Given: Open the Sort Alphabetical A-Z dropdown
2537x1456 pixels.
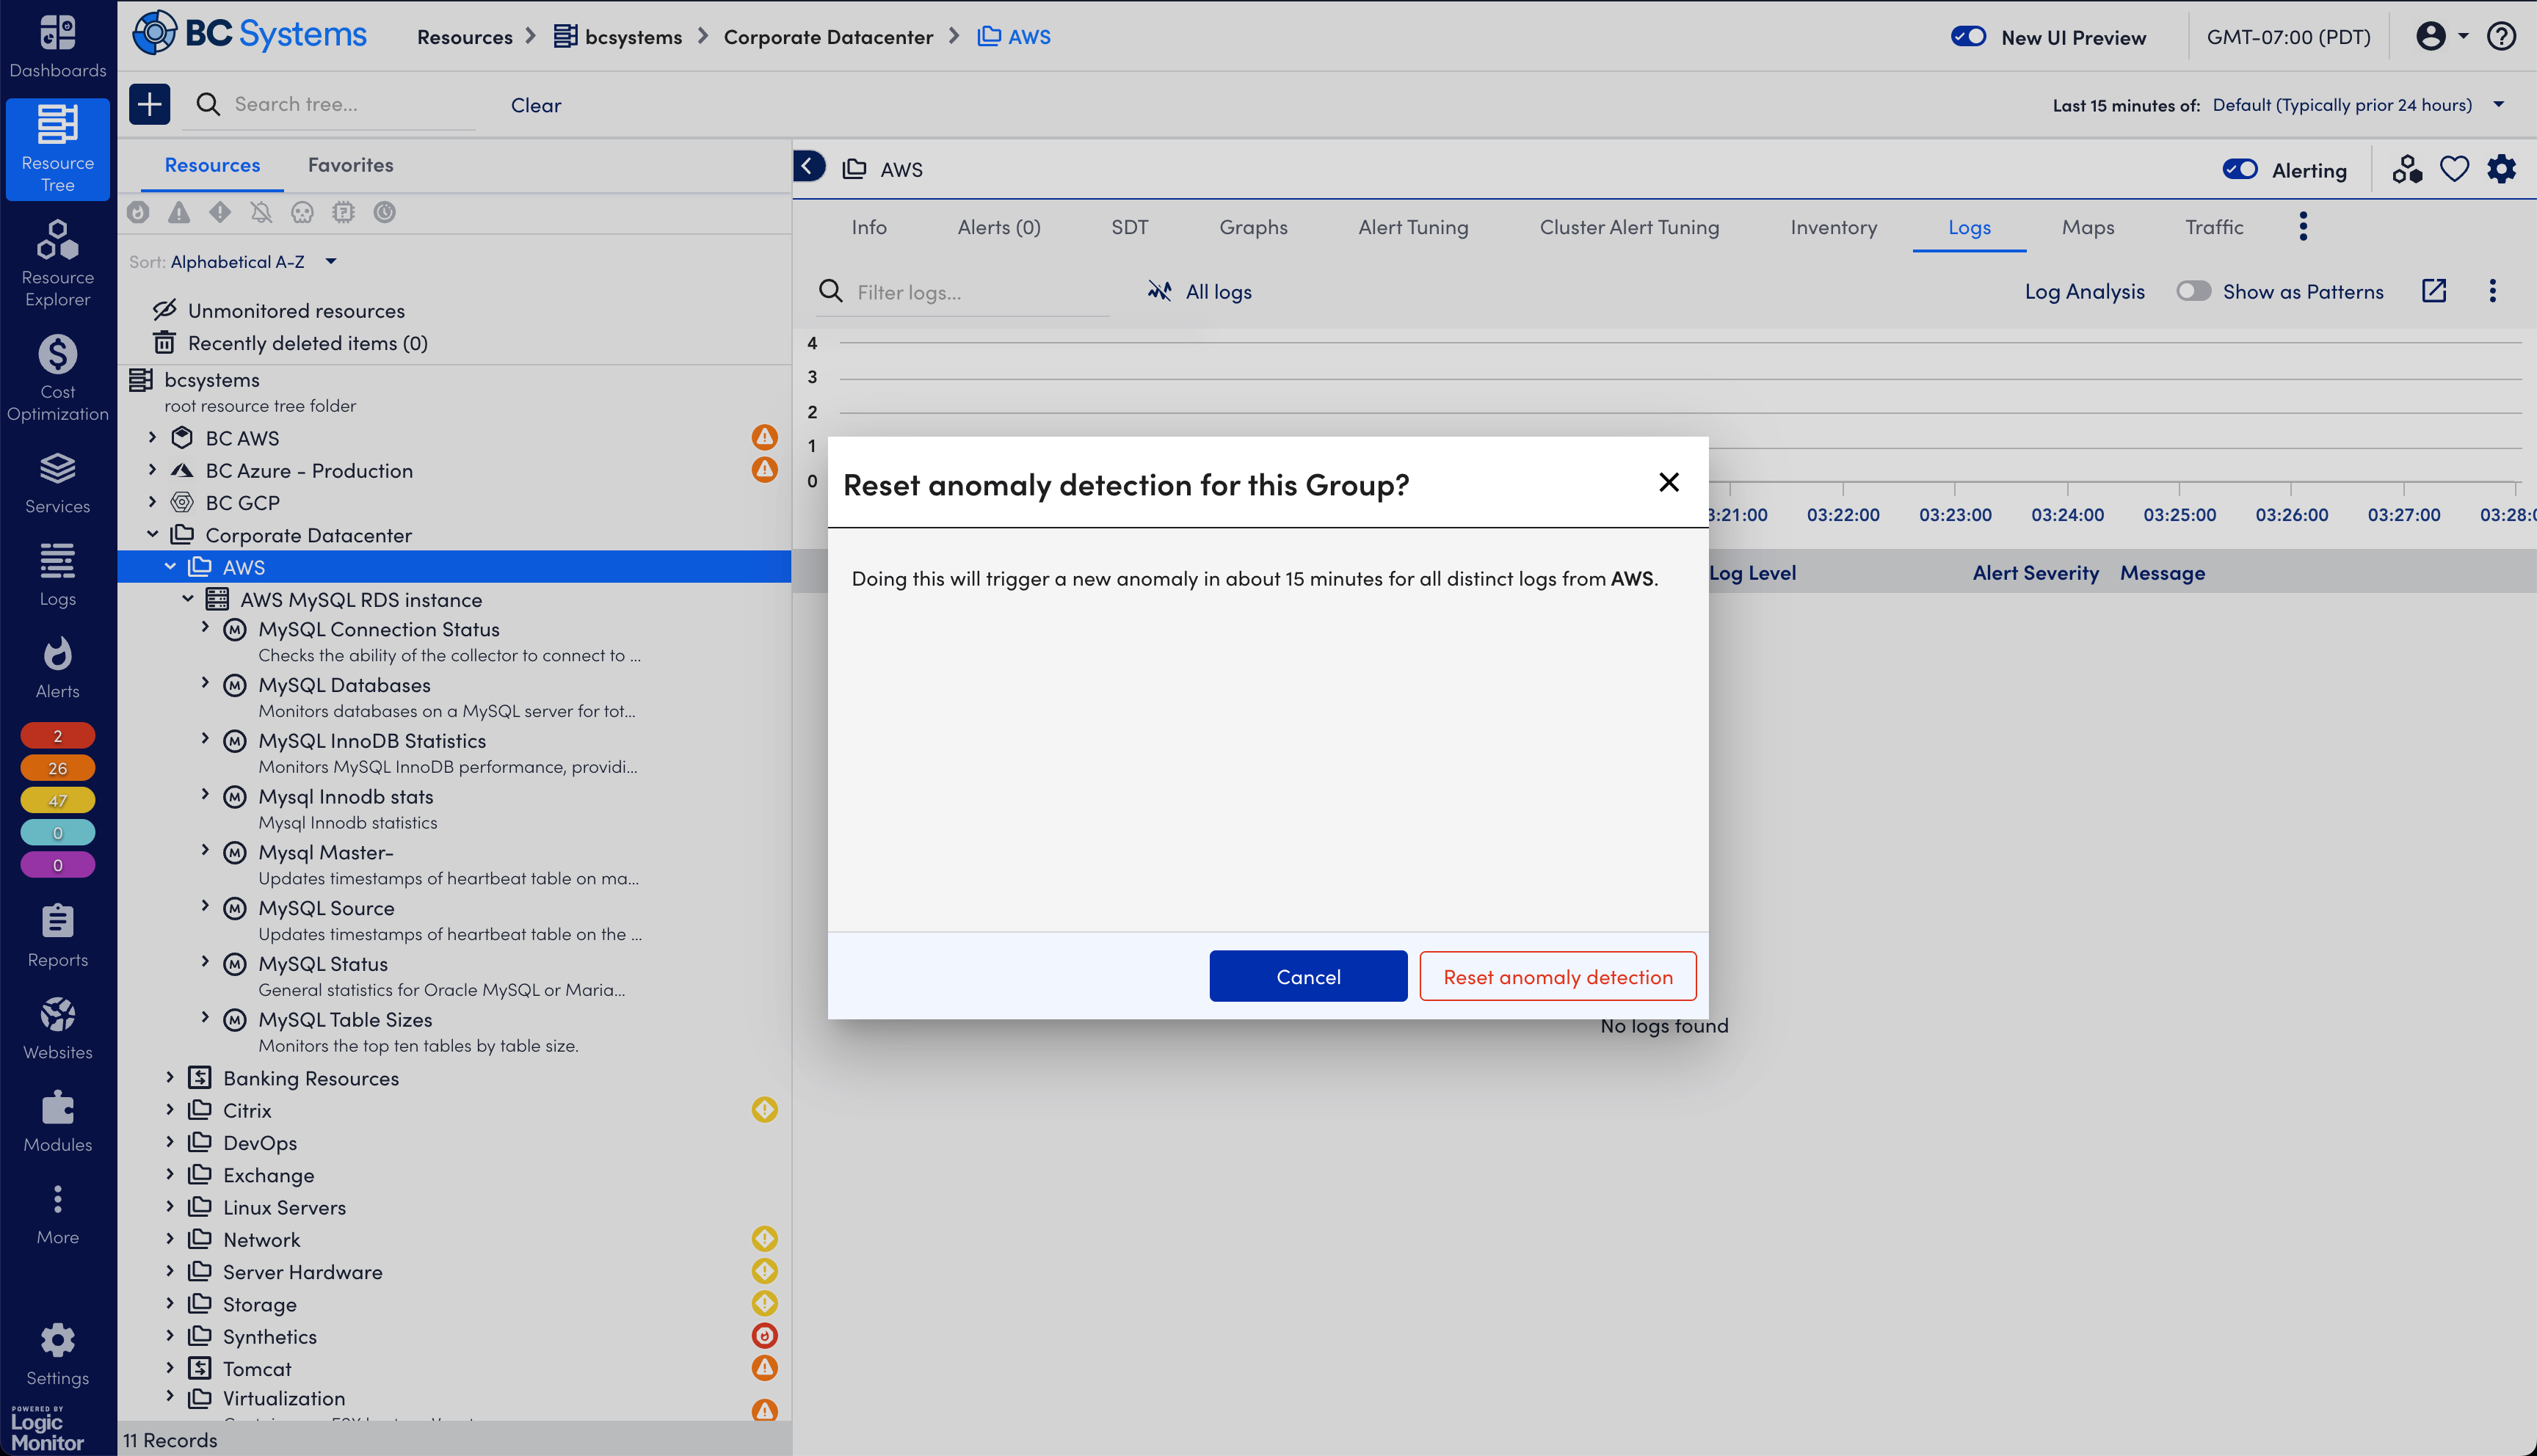Looking at the screenshot, I should (x=250, y=262).
